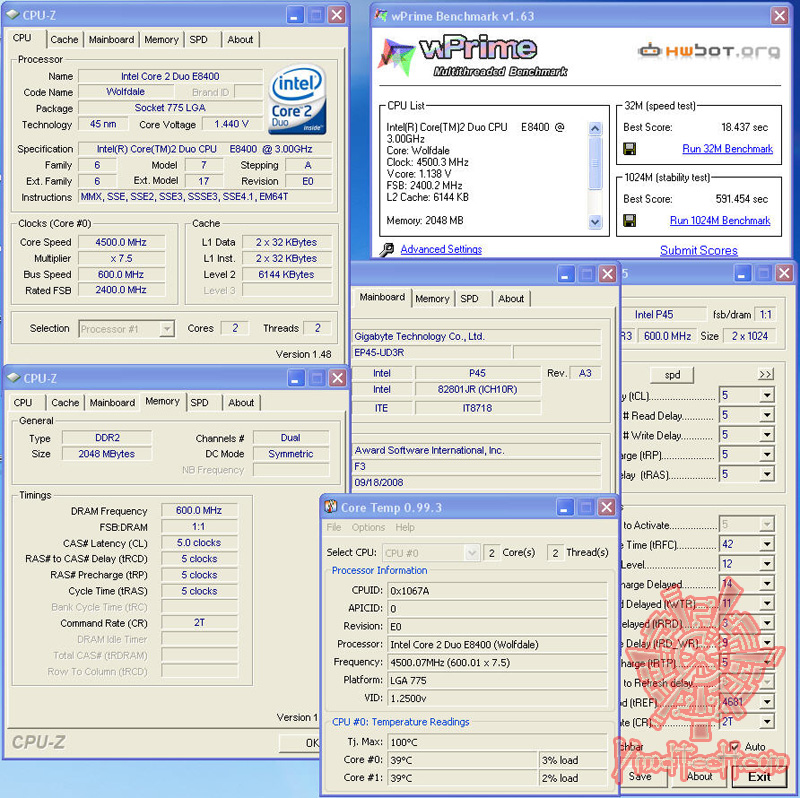
Task: Click the Core Temp title bar icon
Action: 330,507
